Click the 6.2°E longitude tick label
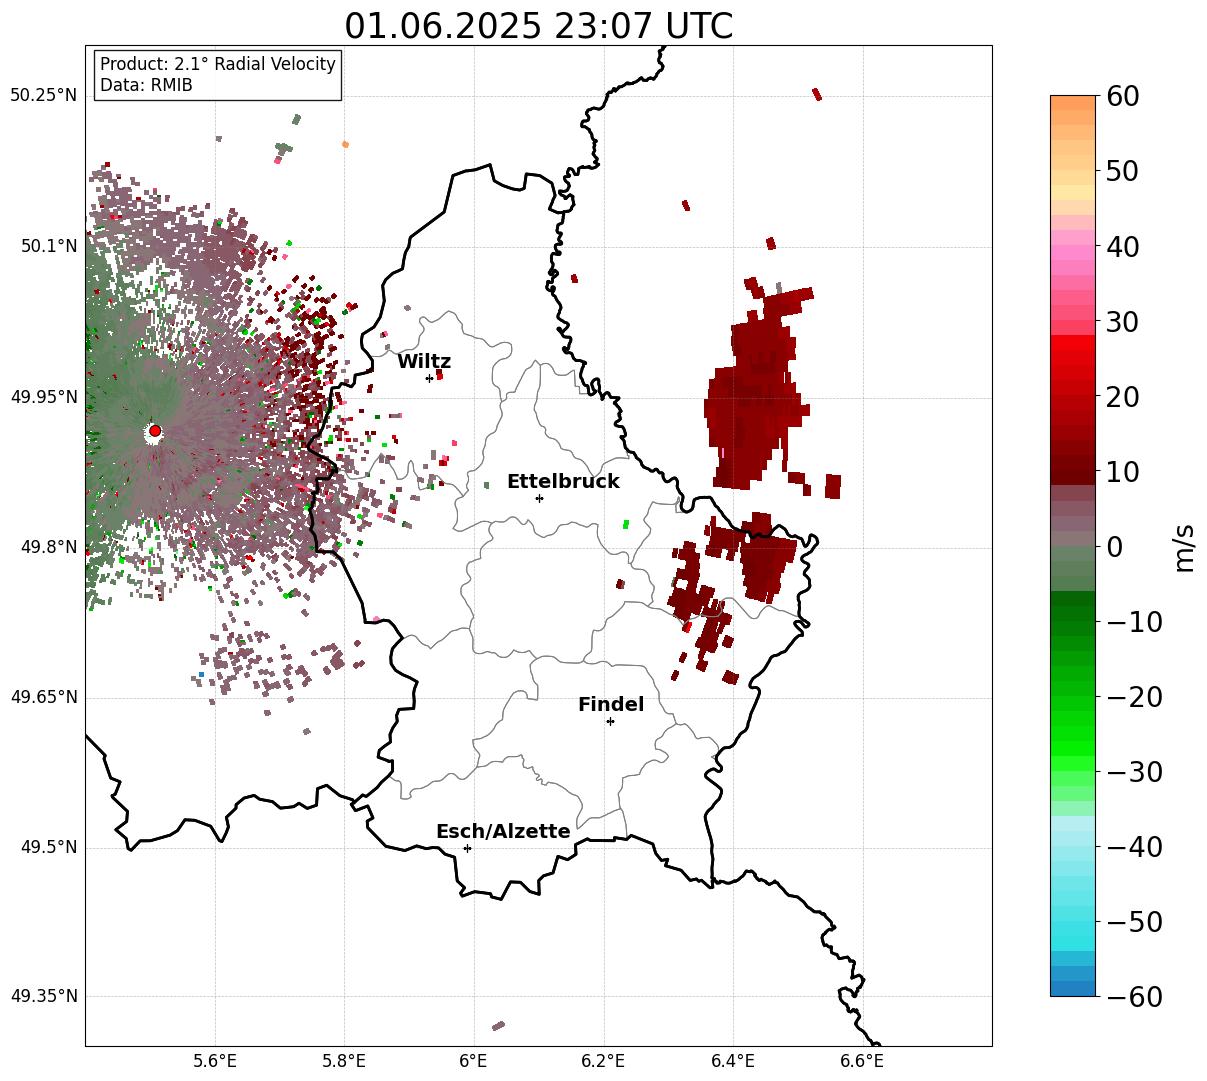The width and height of the screenshot is (1207, 1081). pyautogui.click(x=604, y=1062)
